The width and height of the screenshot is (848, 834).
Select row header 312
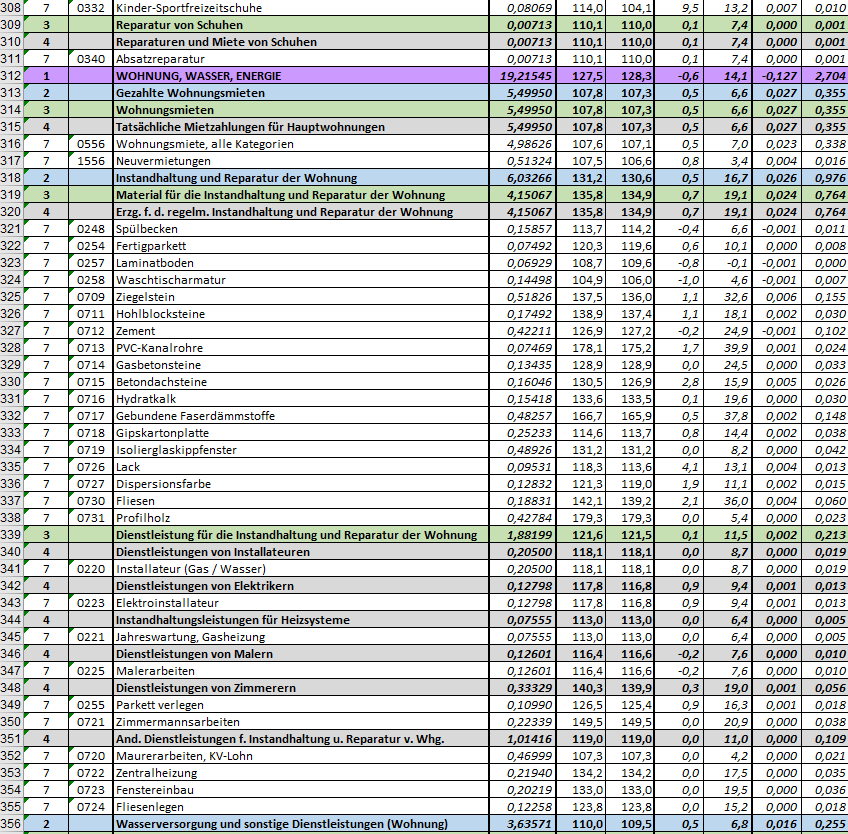click(x=12, y=76)
